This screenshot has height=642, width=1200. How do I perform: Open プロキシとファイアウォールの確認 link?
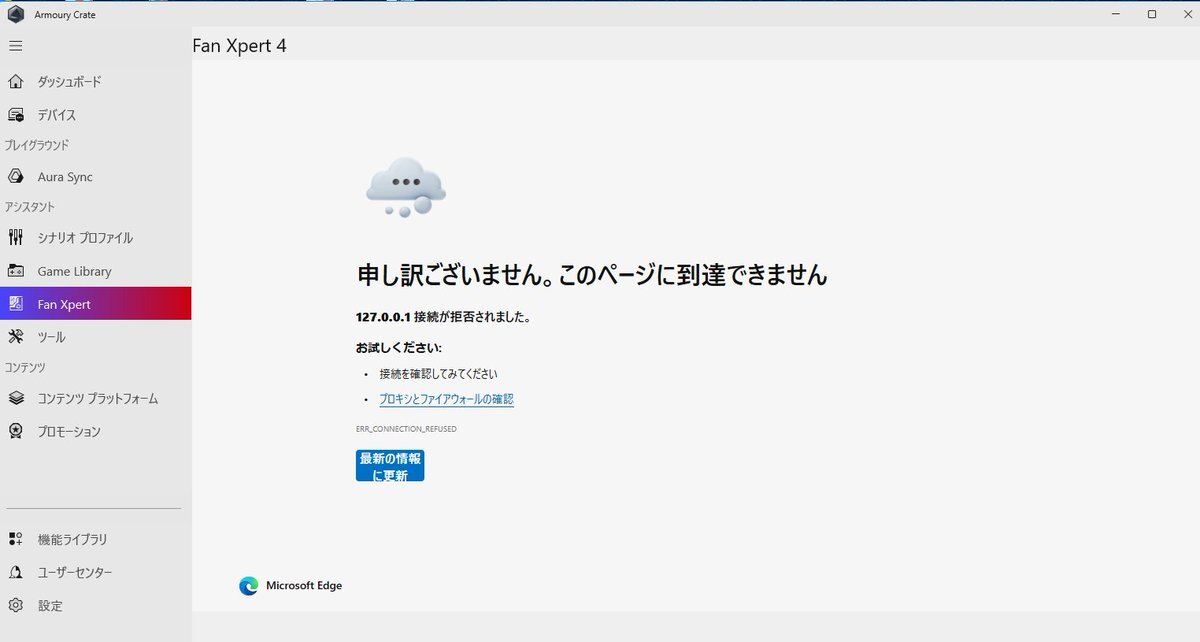[446, 399]
